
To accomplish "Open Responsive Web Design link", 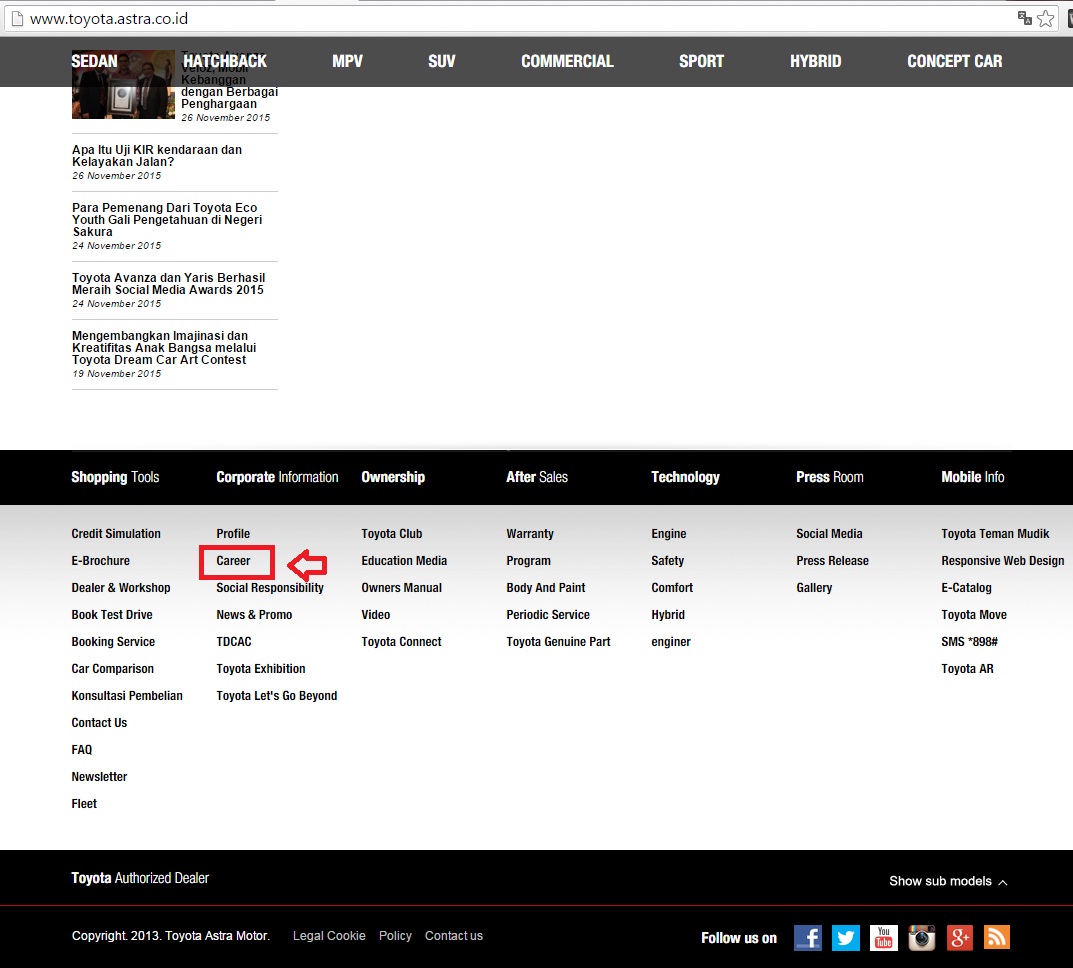I will coord(1003,560).
